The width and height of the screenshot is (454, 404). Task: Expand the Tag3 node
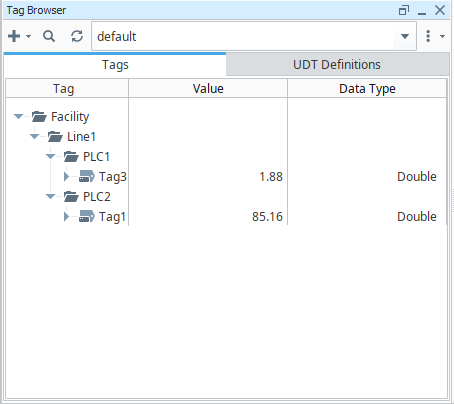click(x=66, y=177)
